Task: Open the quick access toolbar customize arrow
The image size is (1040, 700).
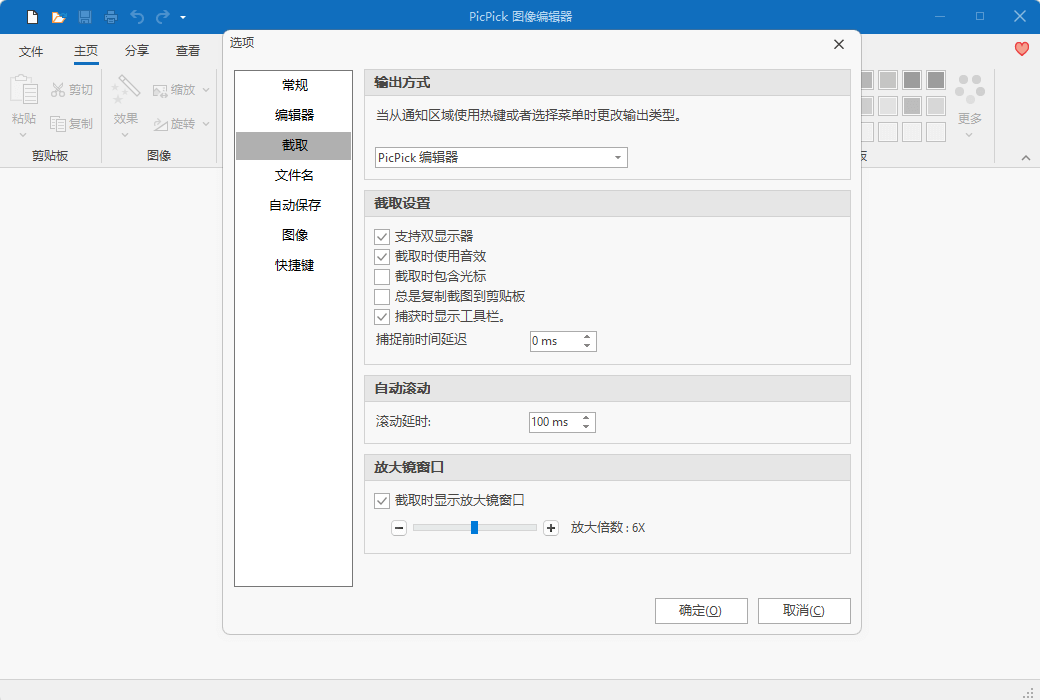Action: [183, 17]
